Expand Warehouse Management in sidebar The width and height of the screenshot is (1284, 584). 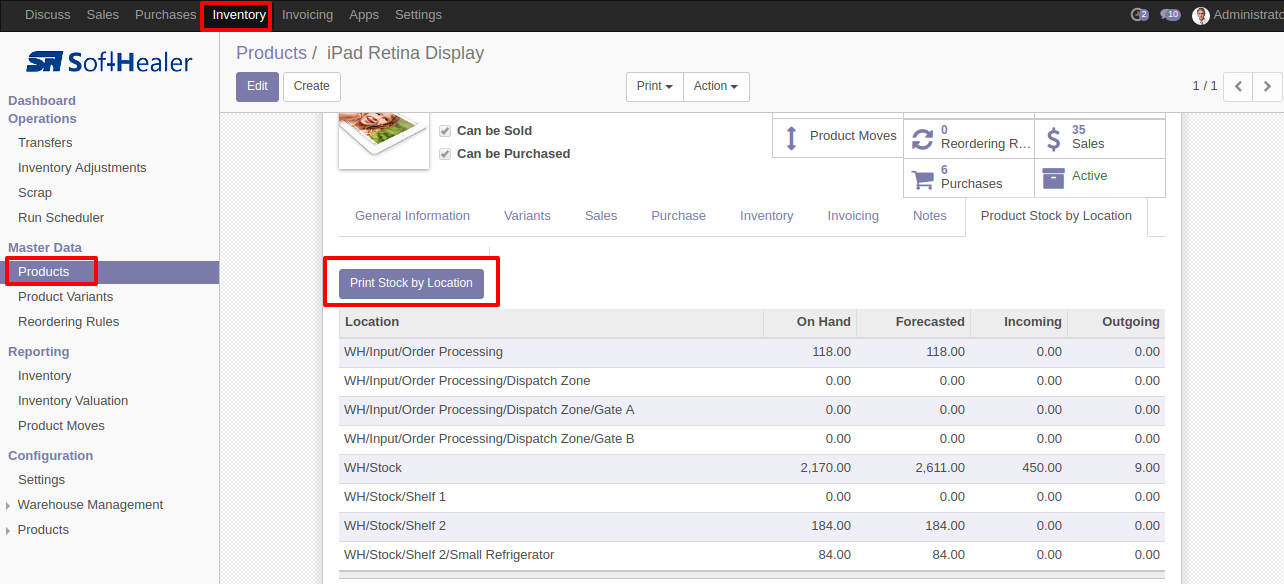[90, 505]
